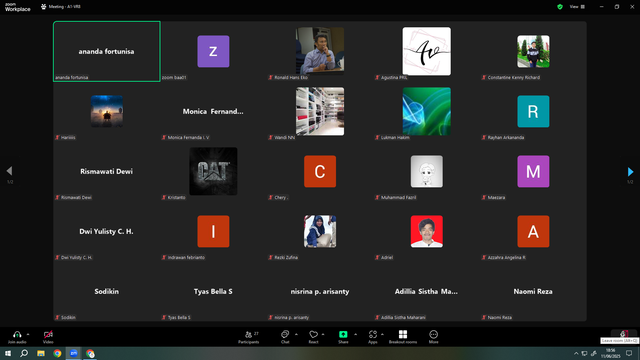Click the taskbar clock showing 18:56

coord(610,353)
